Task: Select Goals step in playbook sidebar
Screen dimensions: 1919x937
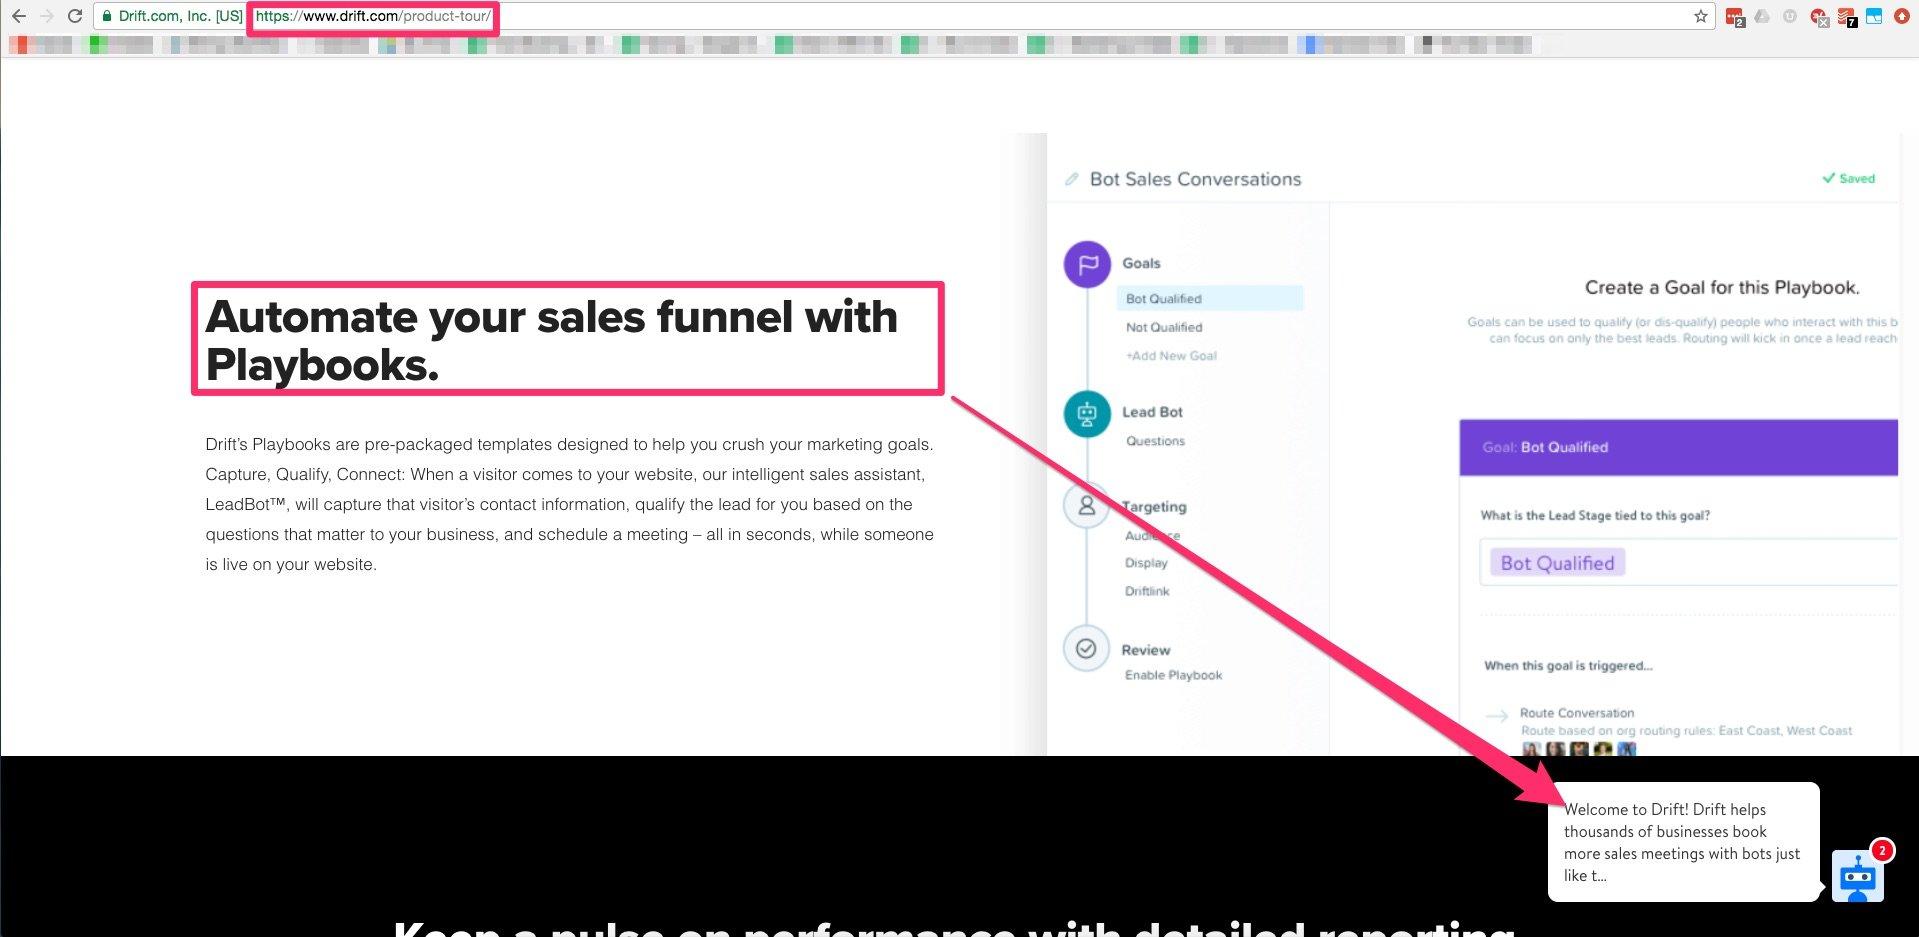Action: [x=1141, y=263]
